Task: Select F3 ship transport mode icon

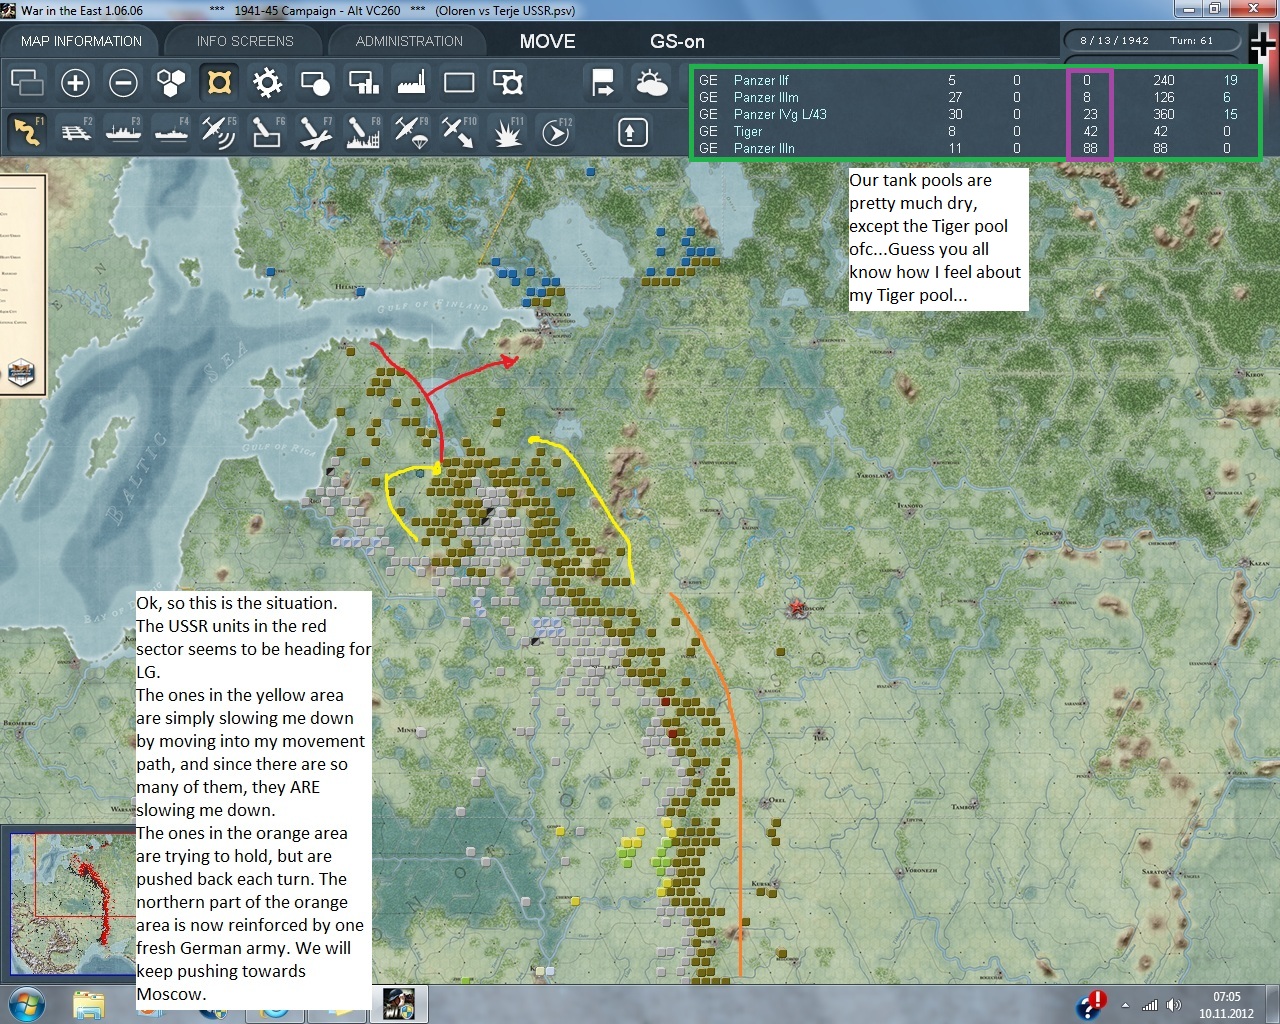Action: click(x=123, y=131)
